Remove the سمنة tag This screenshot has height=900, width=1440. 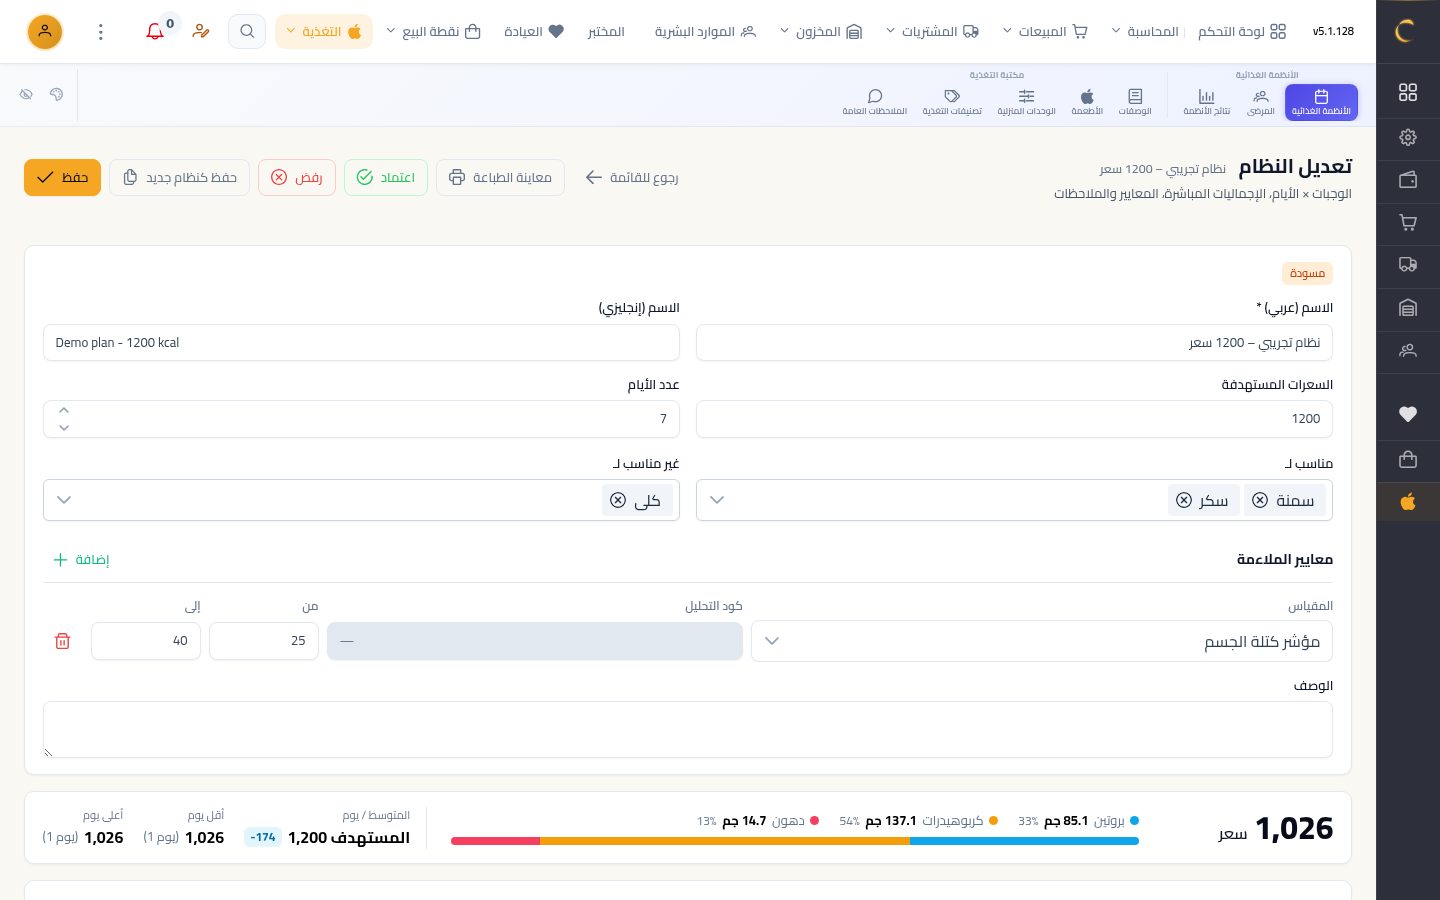tap(1260, 500)
